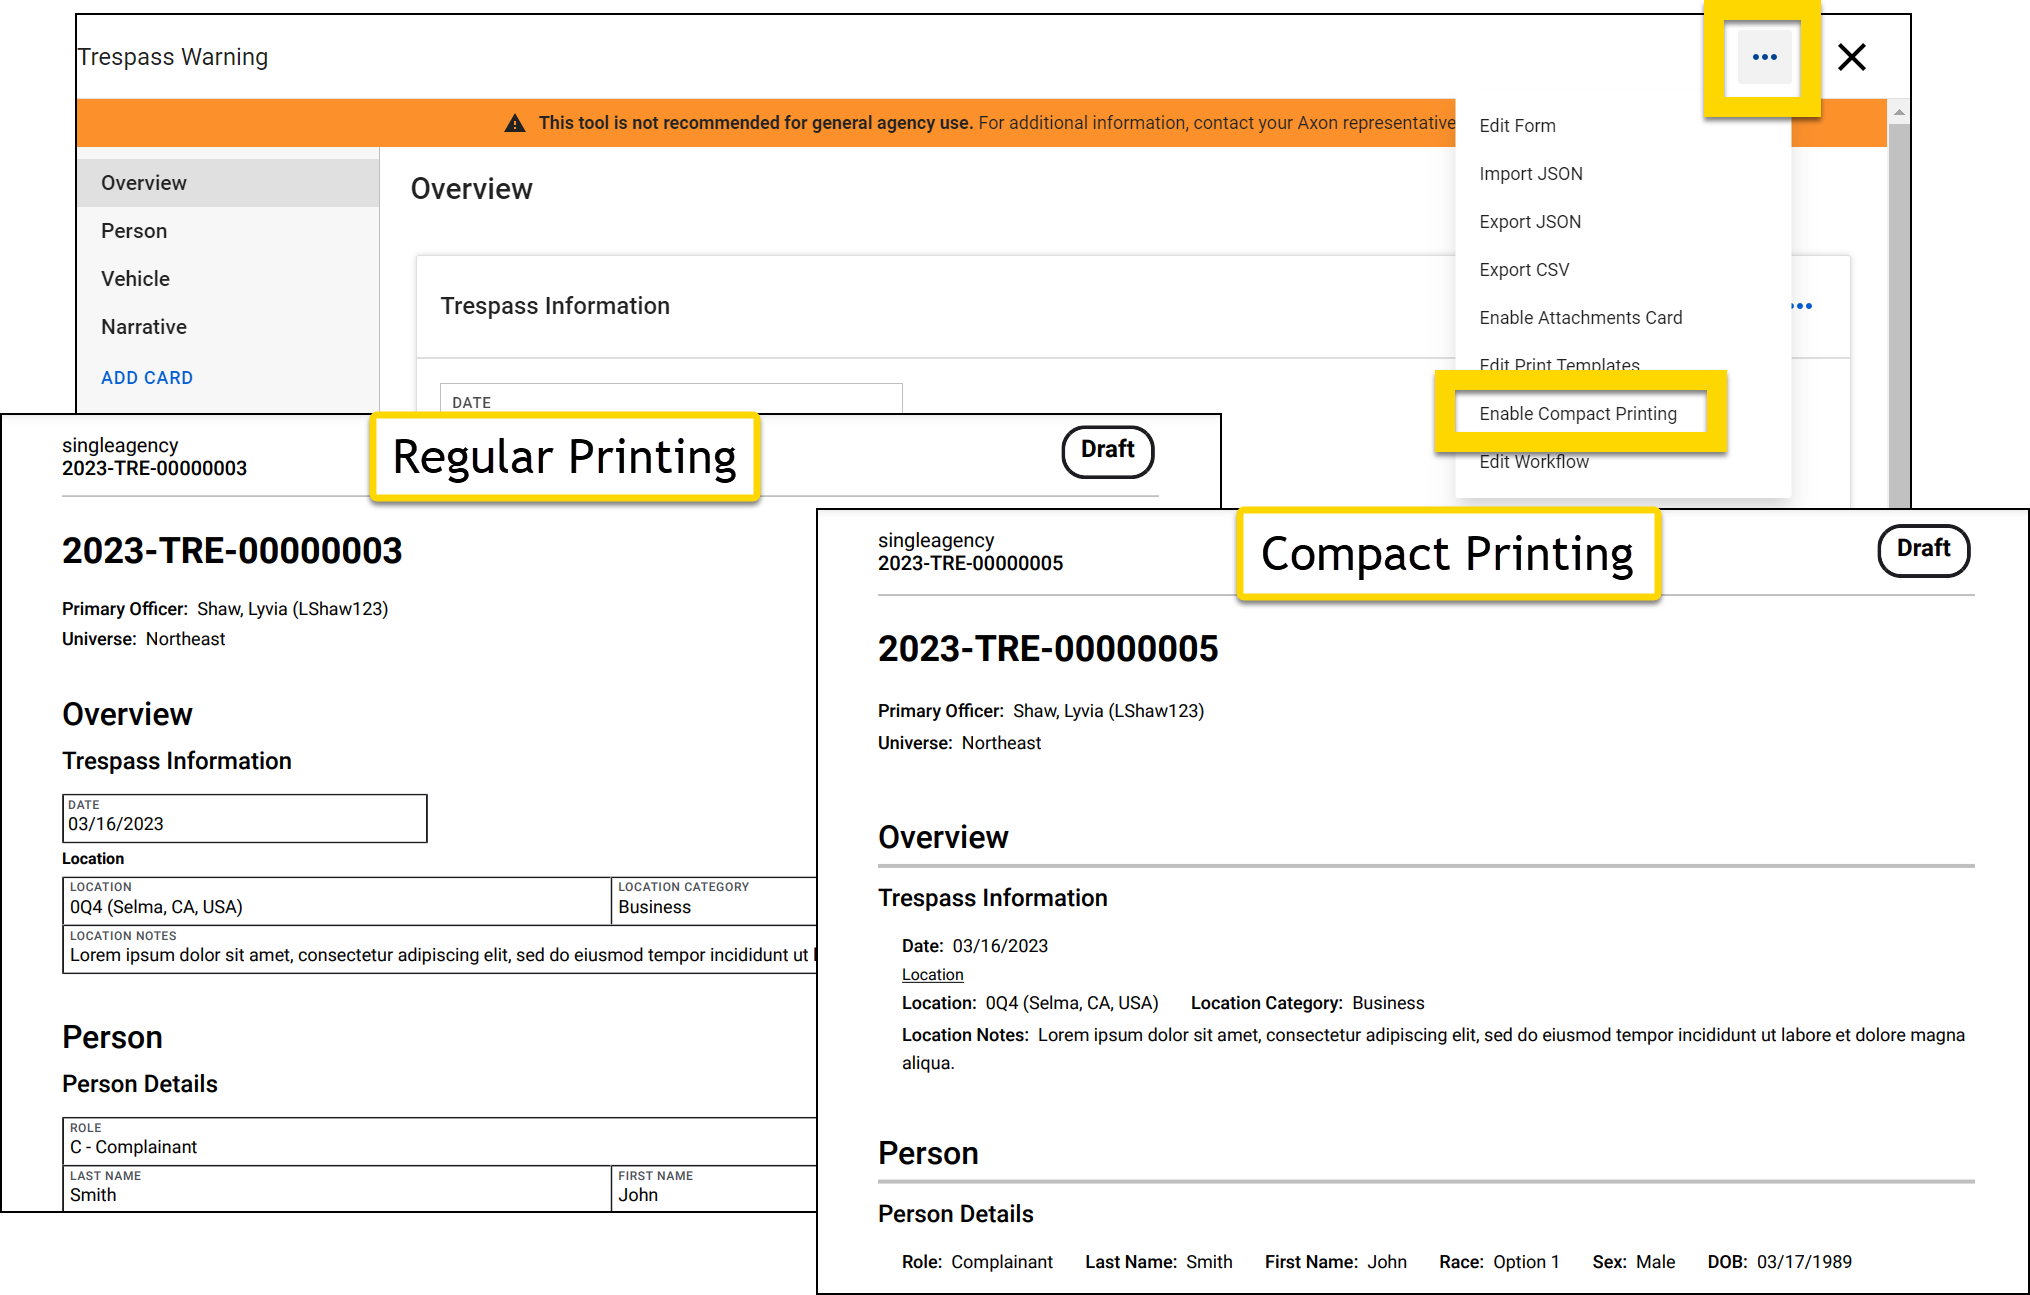Choose Export JSON from the options menu

(1530, 221)
